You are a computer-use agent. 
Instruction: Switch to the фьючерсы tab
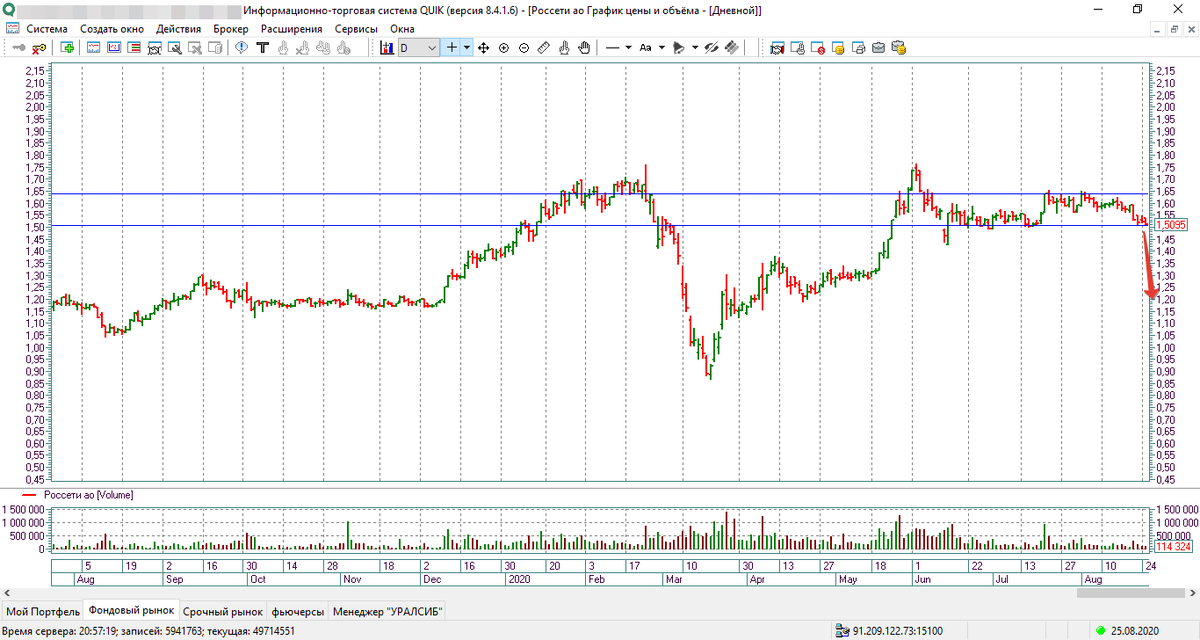click(x=298, y=611)
